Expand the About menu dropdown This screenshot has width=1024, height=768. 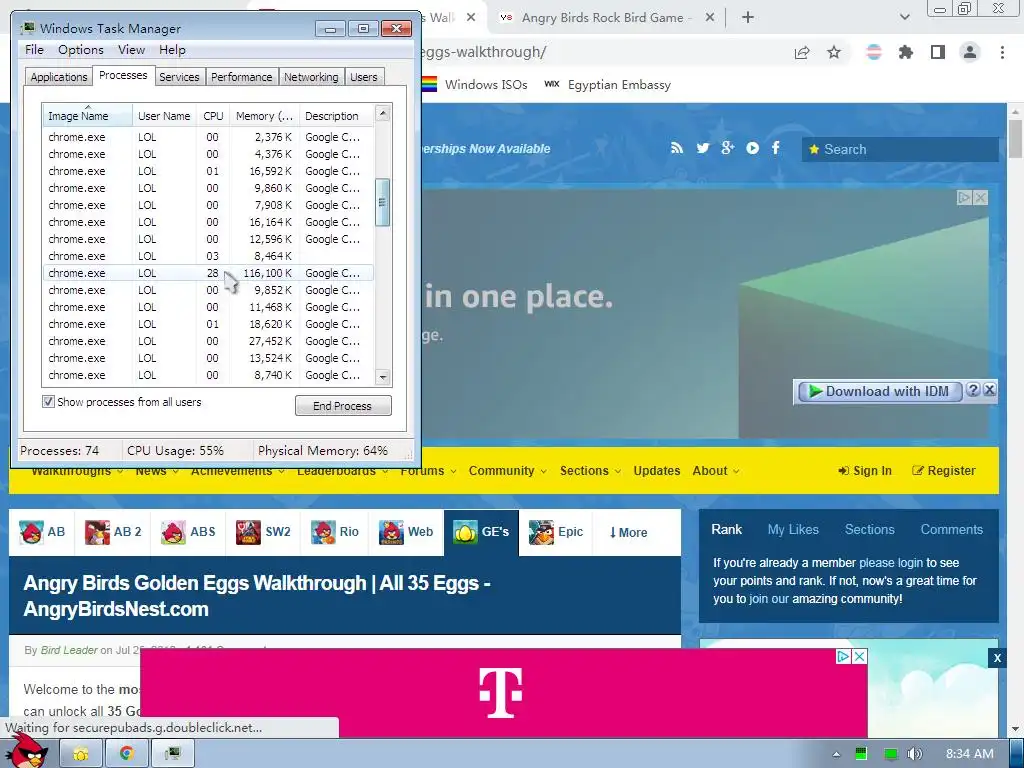click(x=716, y=471)
